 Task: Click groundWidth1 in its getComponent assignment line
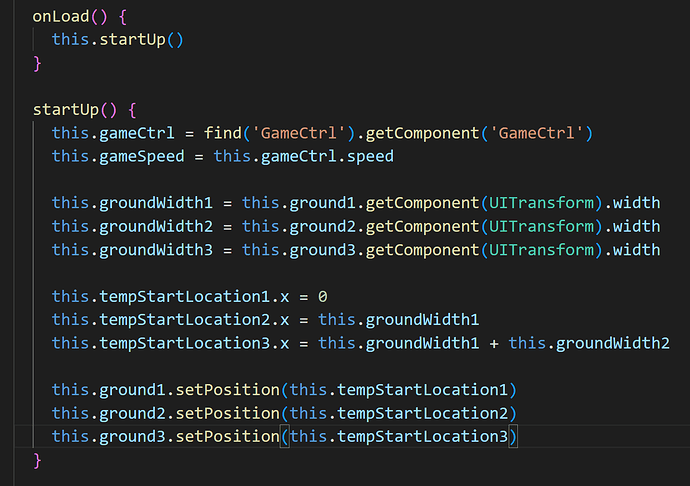tap(147, 203)
